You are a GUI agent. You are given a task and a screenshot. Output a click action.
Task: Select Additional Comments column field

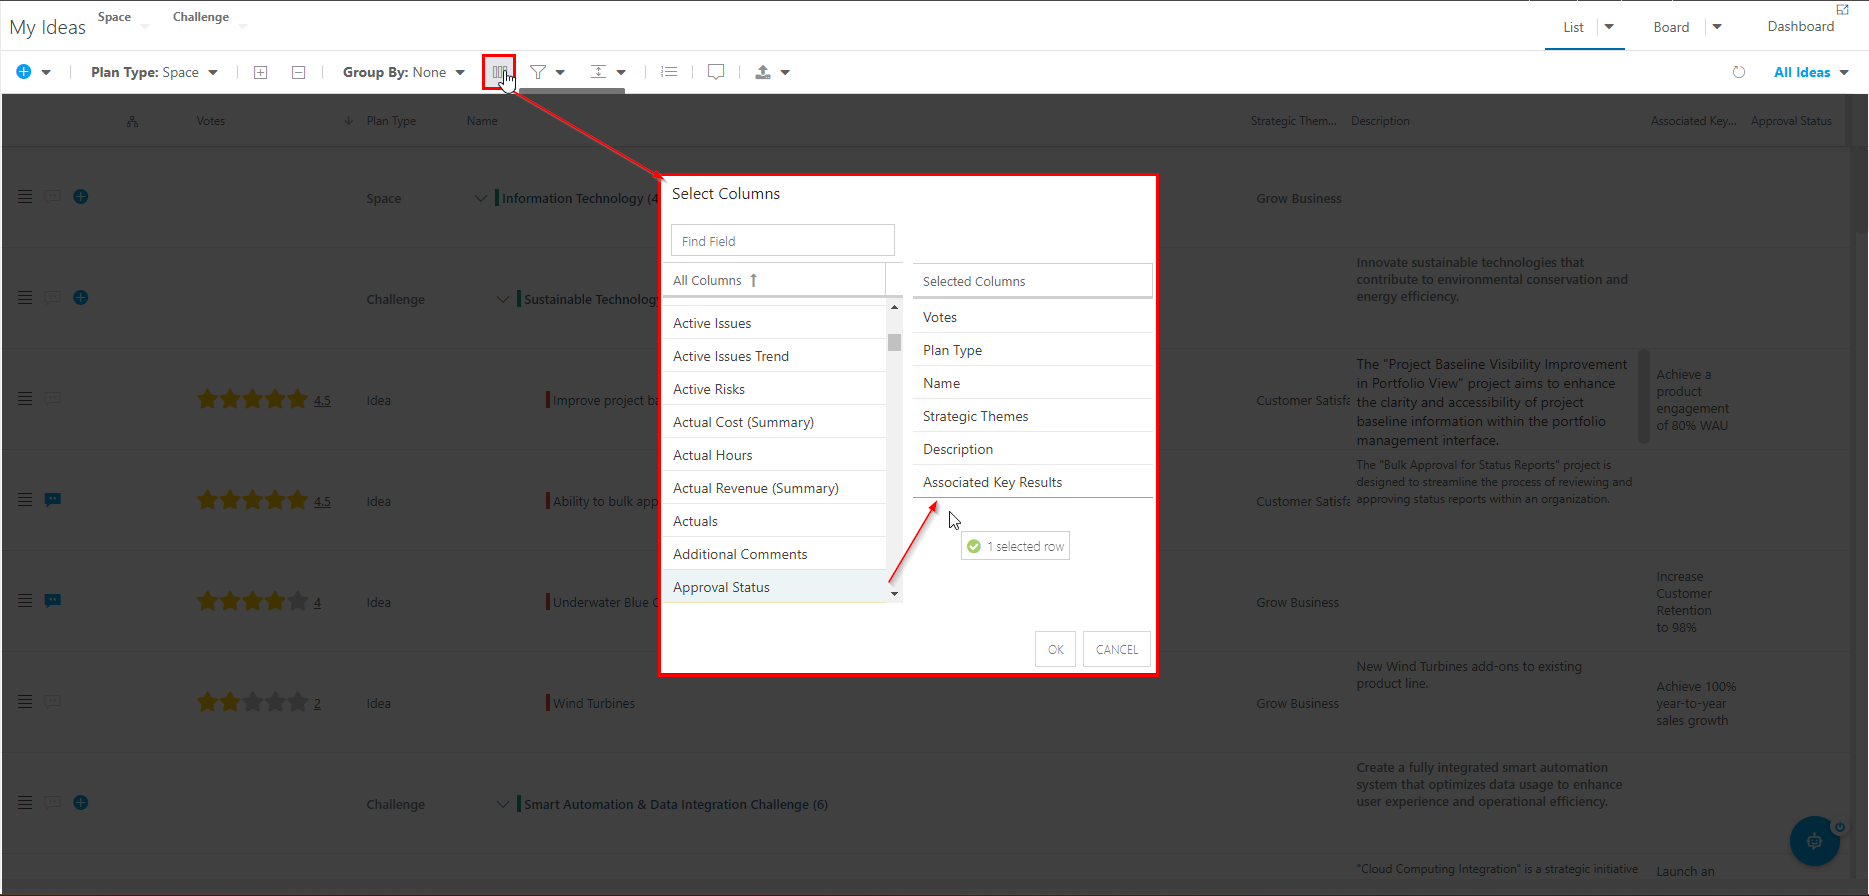(774, 554)
